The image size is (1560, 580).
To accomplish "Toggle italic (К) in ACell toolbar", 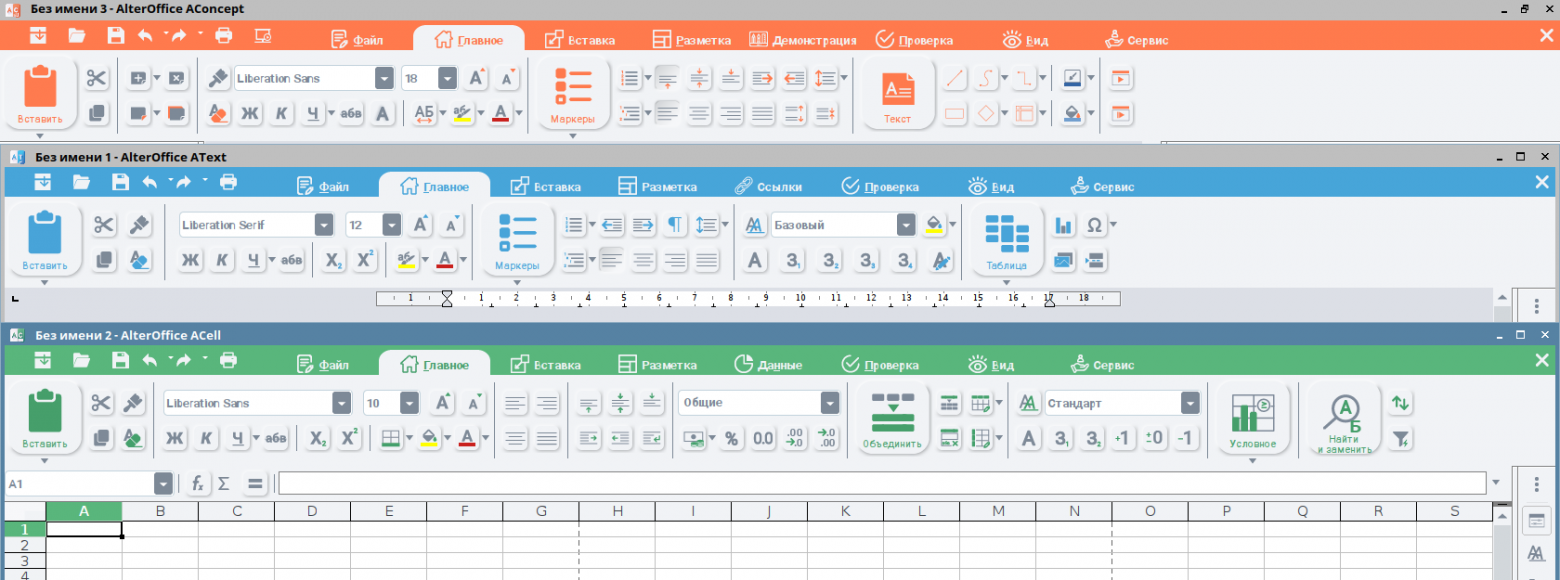I will [x=206, y=438].
